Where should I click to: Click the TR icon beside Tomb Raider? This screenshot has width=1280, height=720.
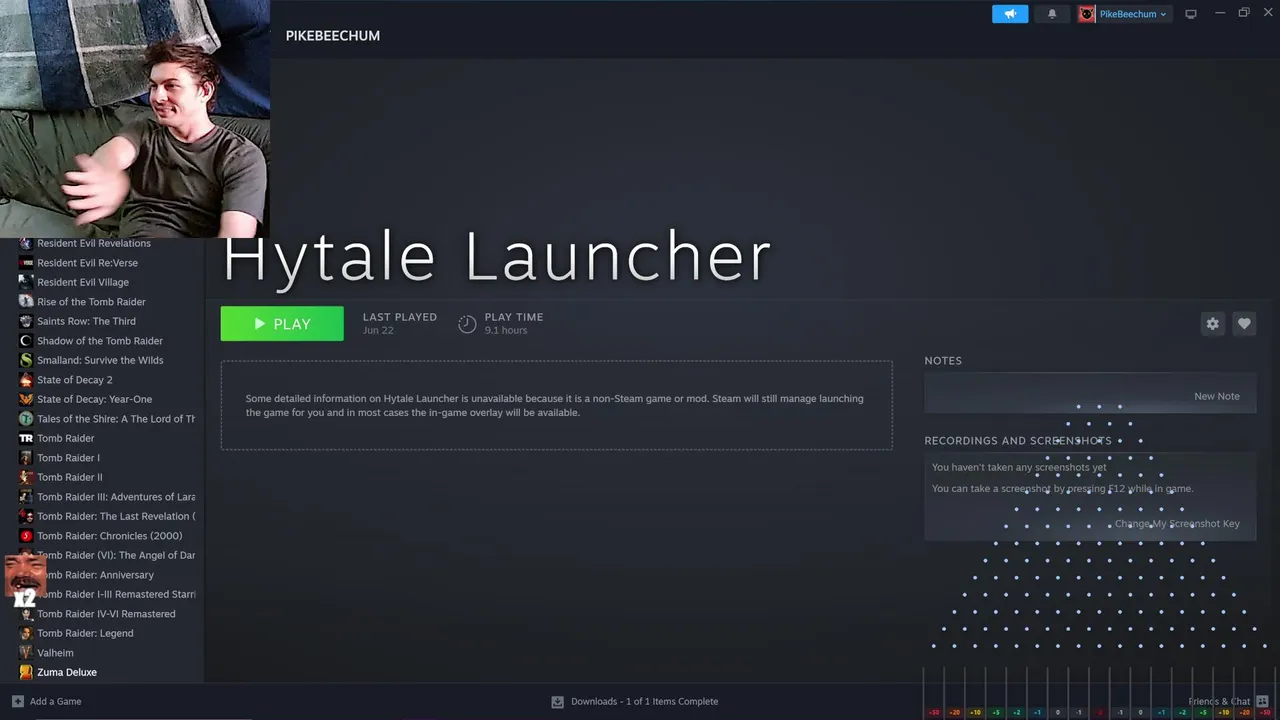click(26, 438)
